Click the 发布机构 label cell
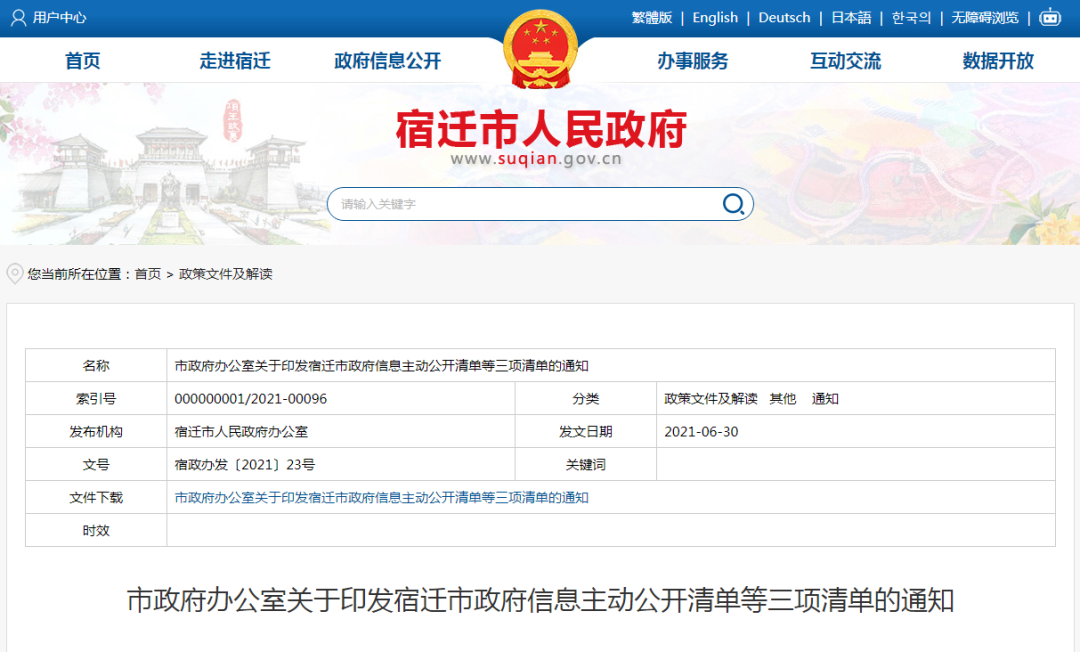1080x652 pixels. point(96,432)
